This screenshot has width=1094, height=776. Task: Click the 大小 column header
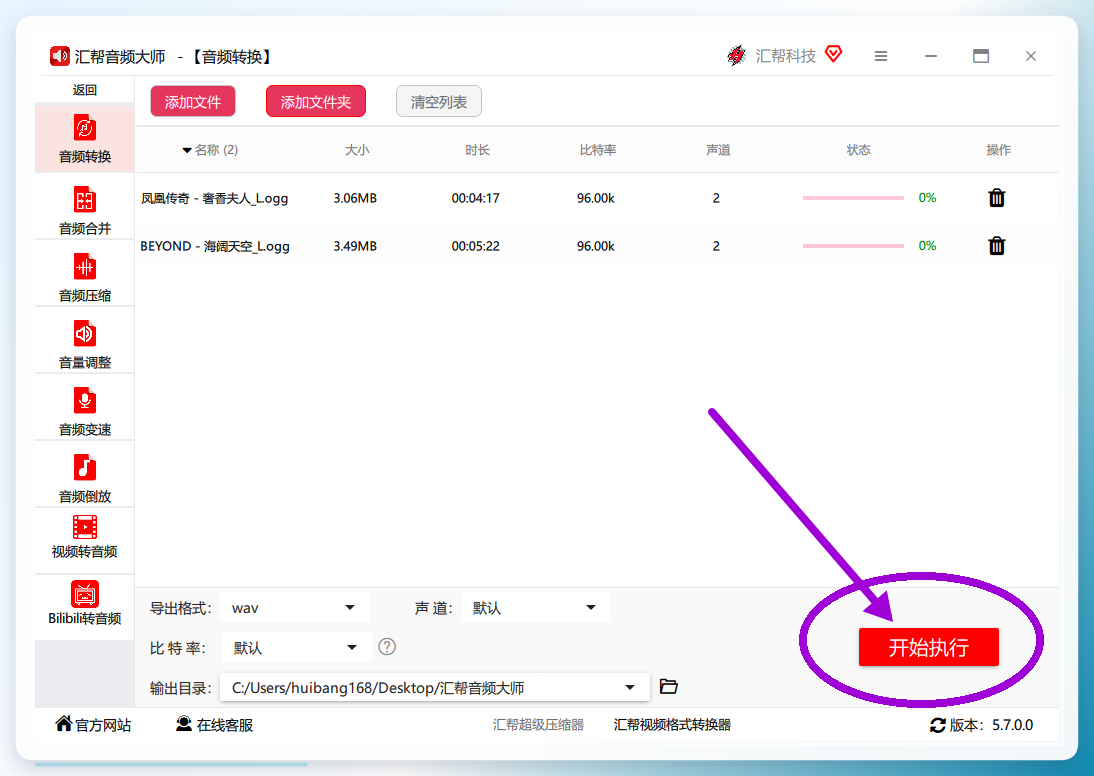pos(357,150)
